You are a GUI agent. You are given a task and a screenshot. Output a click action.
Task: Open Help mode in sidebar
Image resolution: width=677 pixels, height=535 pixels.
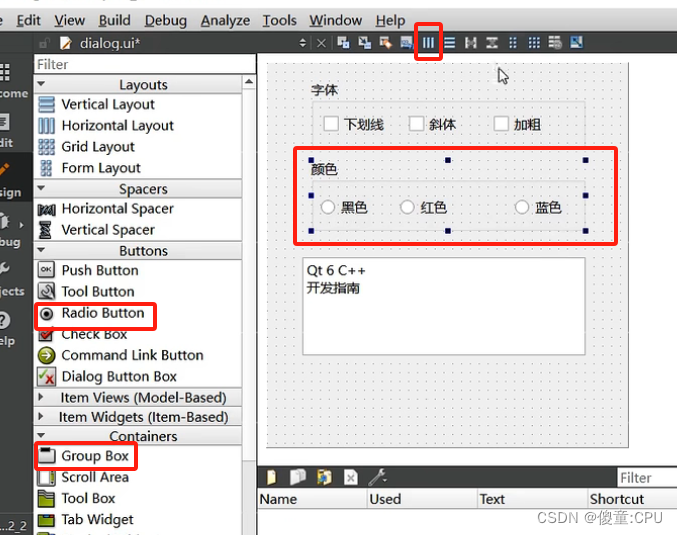pos(7,329)
